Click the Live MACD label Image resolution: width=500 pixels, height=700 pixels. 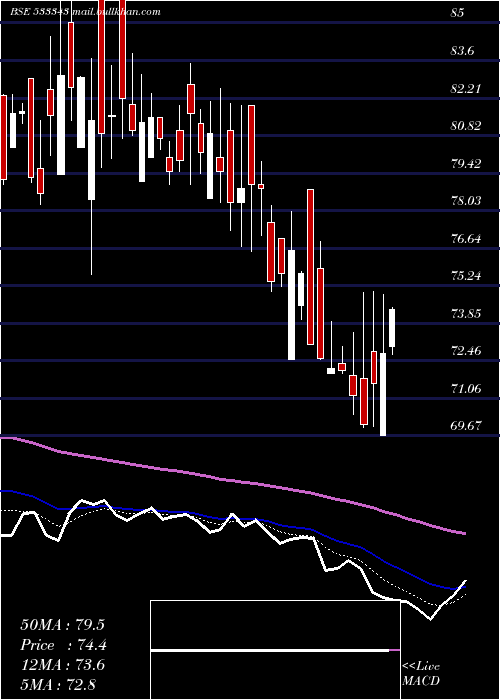421,673
